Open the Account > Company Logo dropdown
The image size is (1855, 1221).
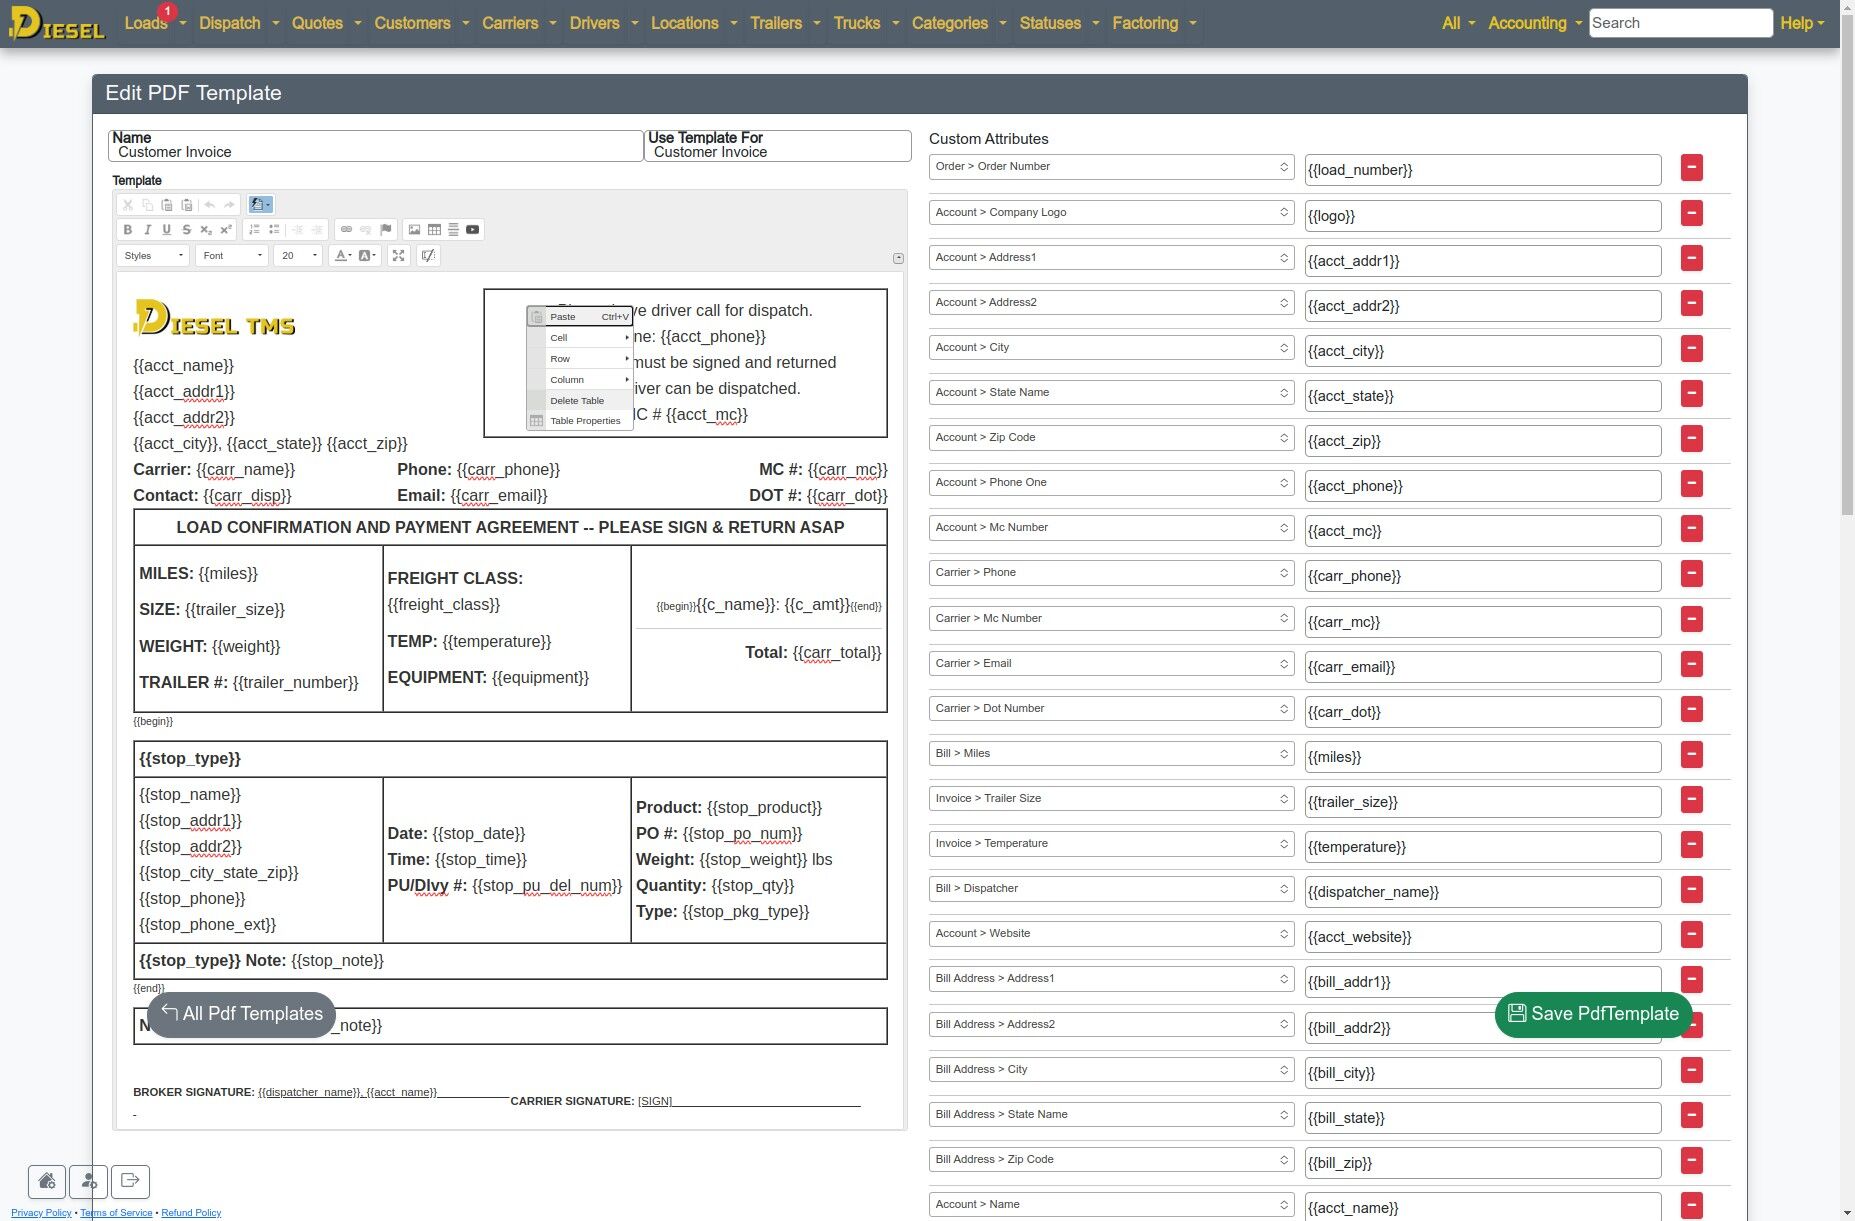1110,213
